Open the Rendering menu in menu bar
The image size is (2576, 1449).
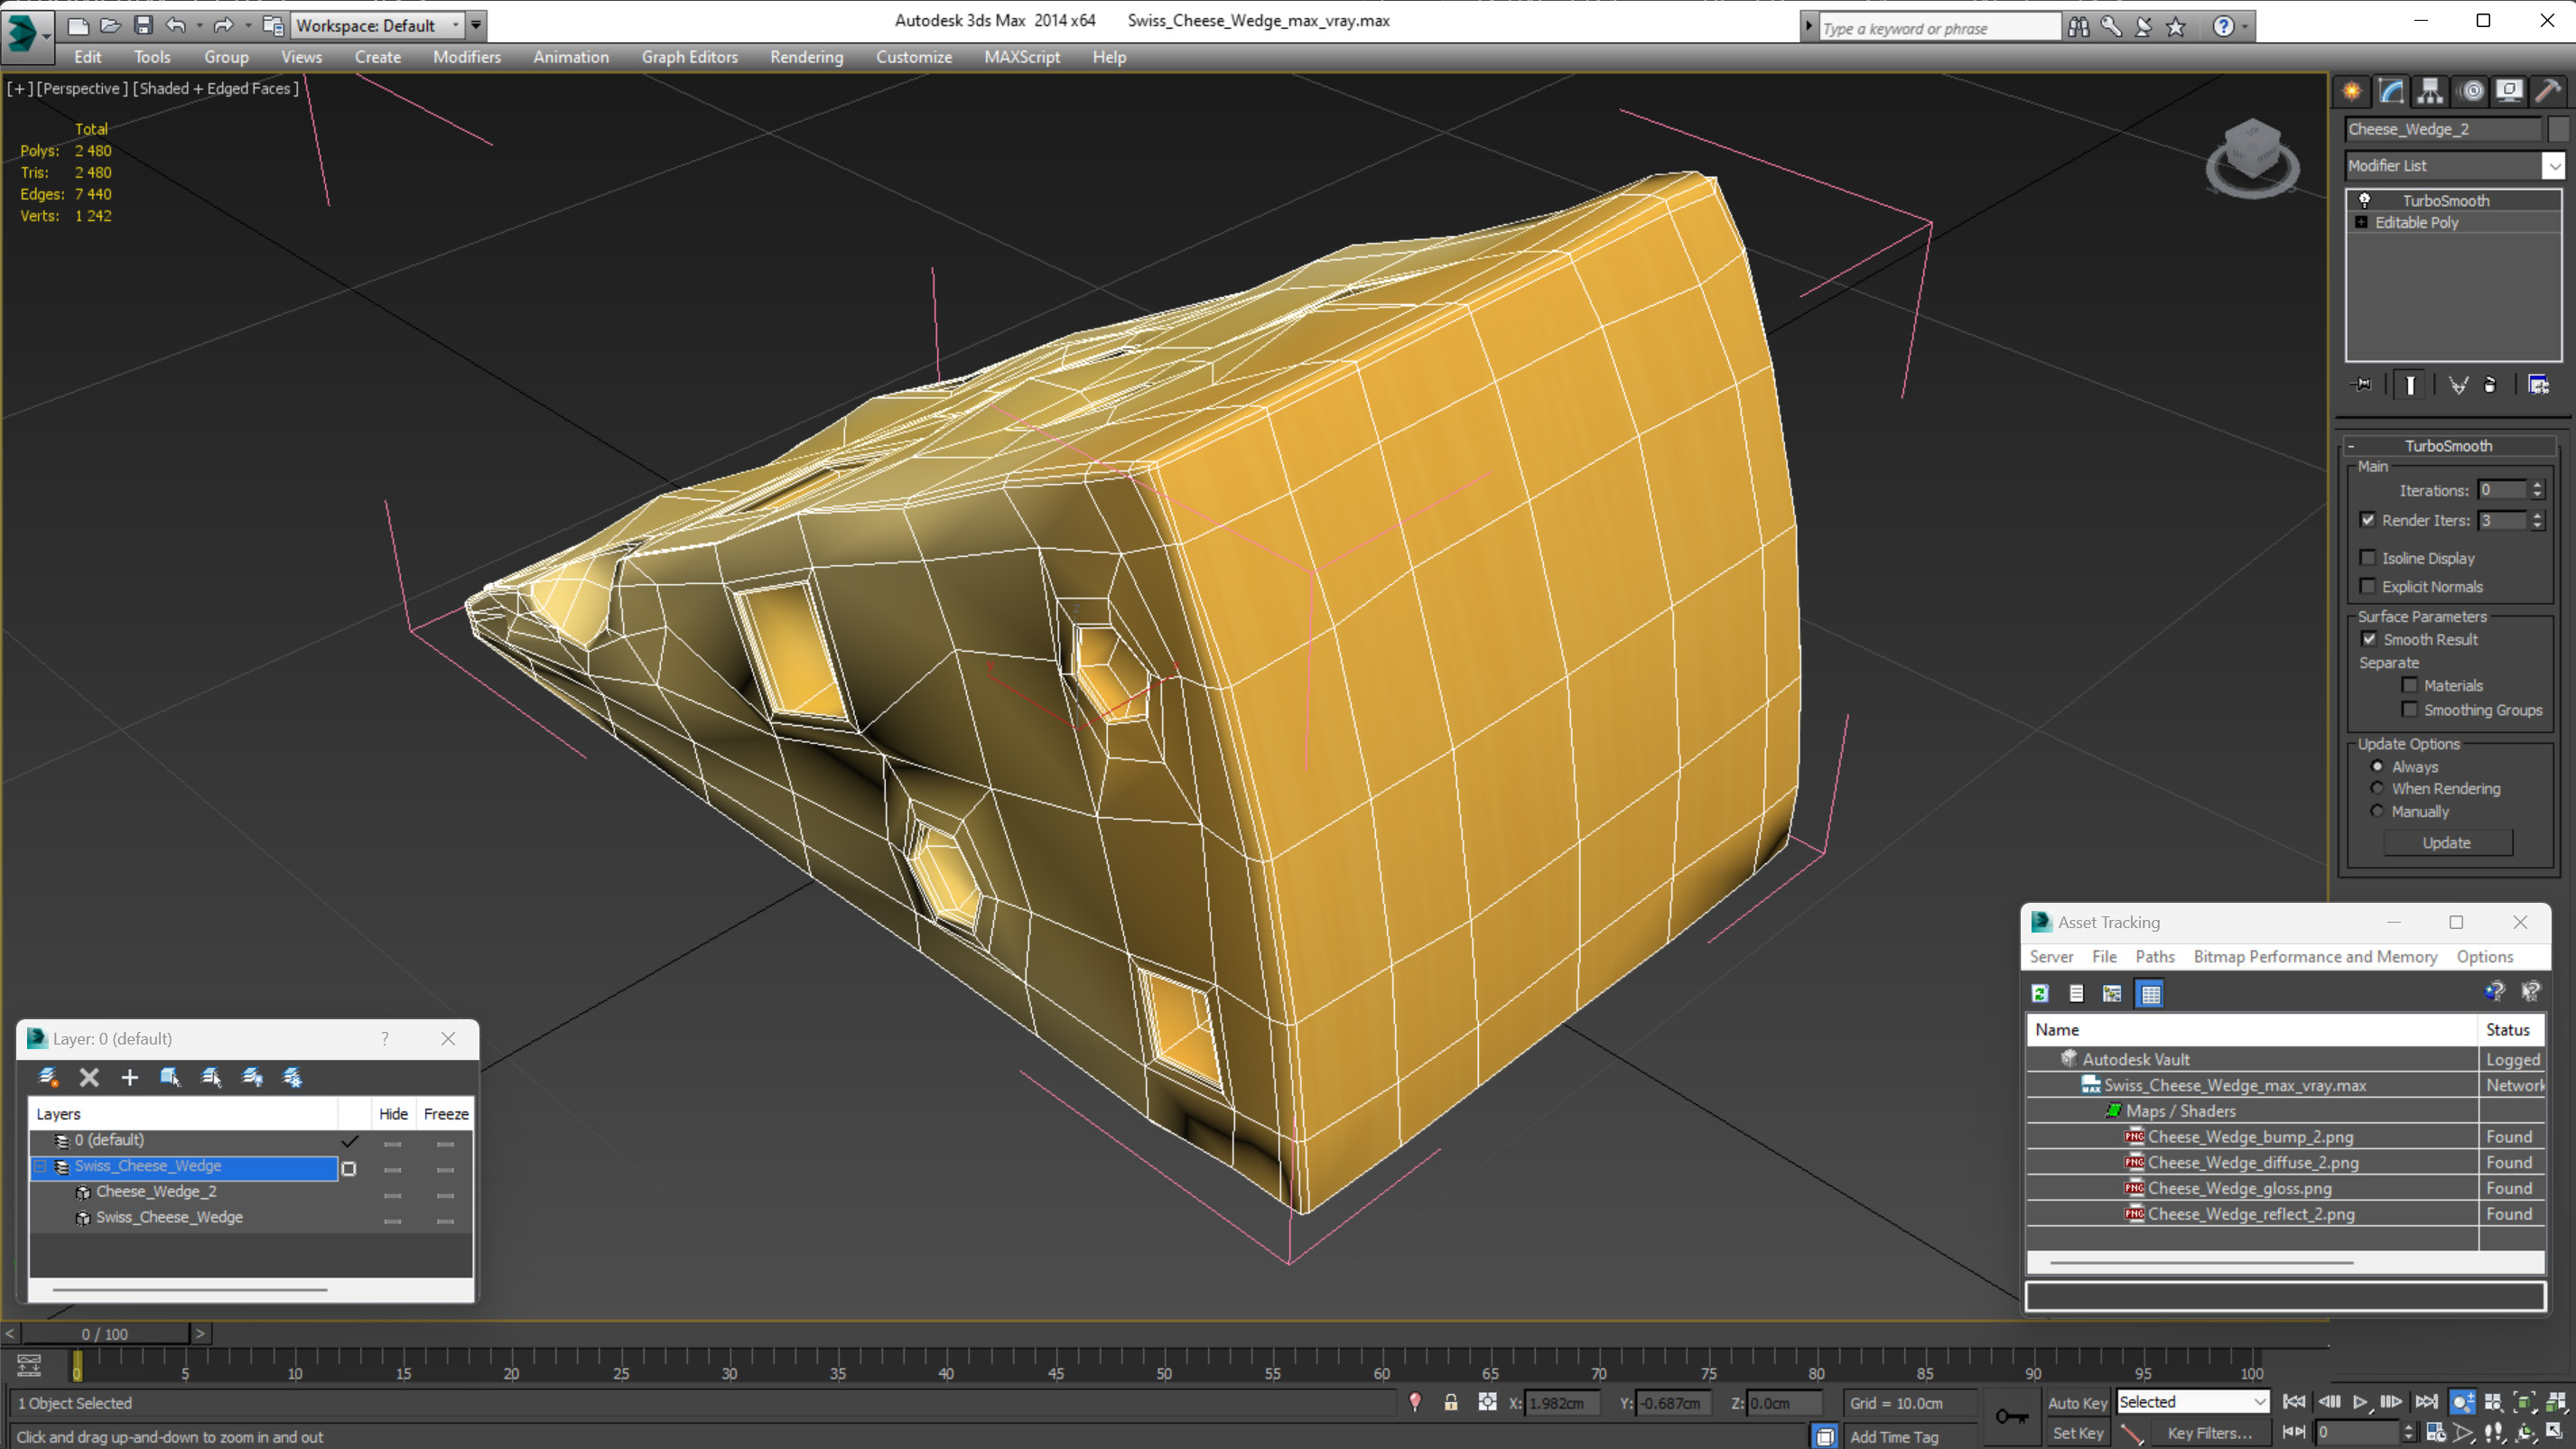(807, 57)
